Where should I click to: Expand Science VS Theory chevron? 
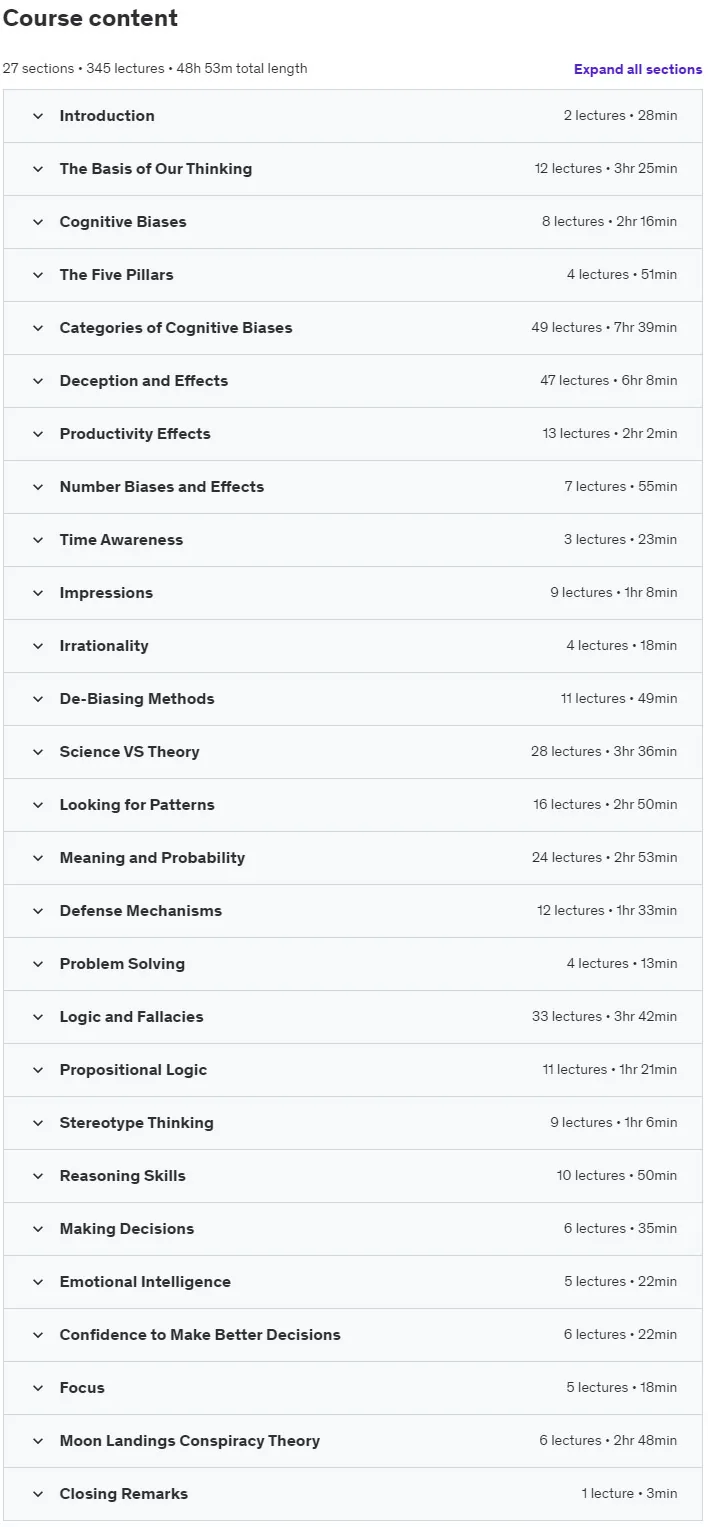(x=38, y=752)
